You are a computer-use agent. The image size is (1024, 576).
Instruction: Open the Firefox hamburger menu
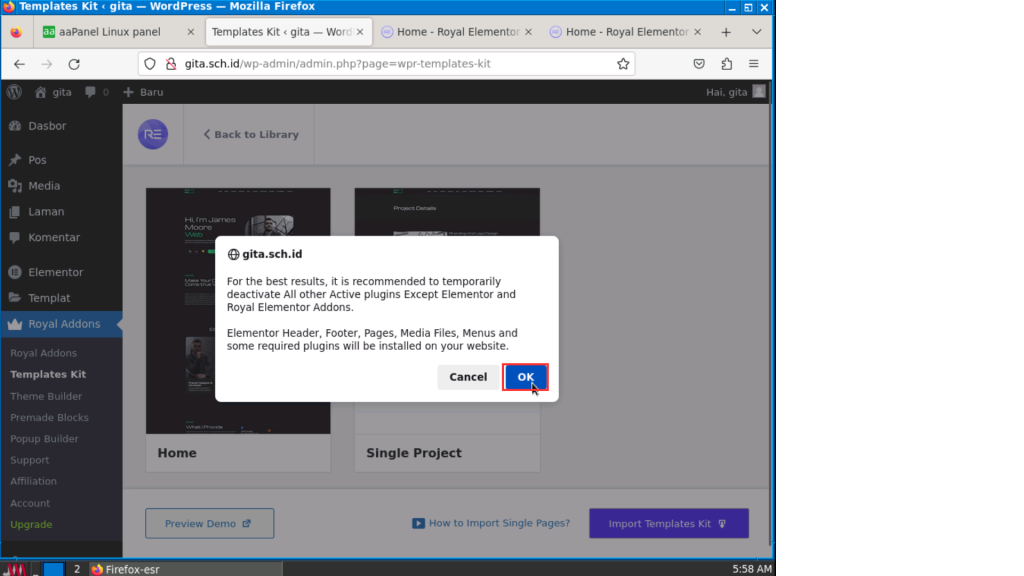coord(754,64)
